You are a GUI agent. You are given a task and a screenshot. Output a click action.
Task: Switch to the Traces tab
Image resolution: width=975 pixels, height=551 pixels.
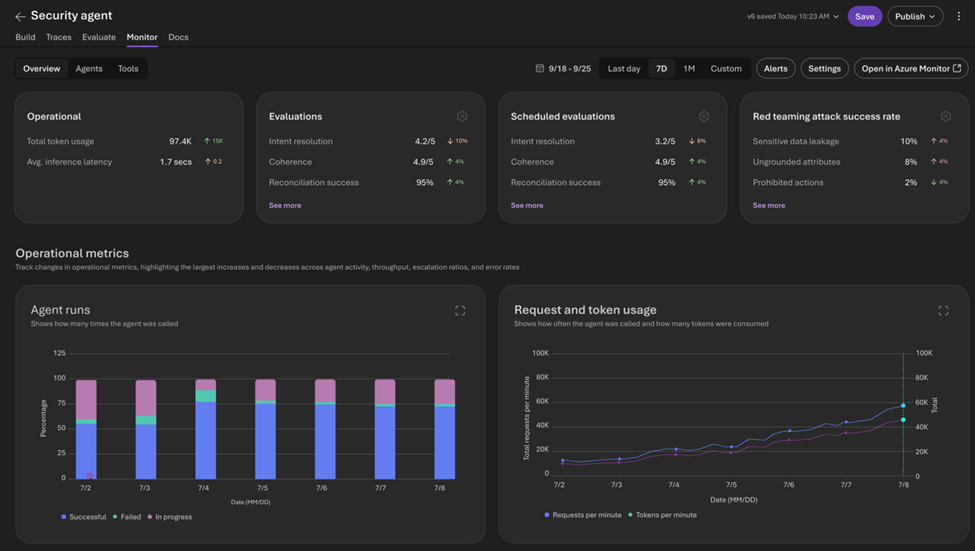point(58,37)
